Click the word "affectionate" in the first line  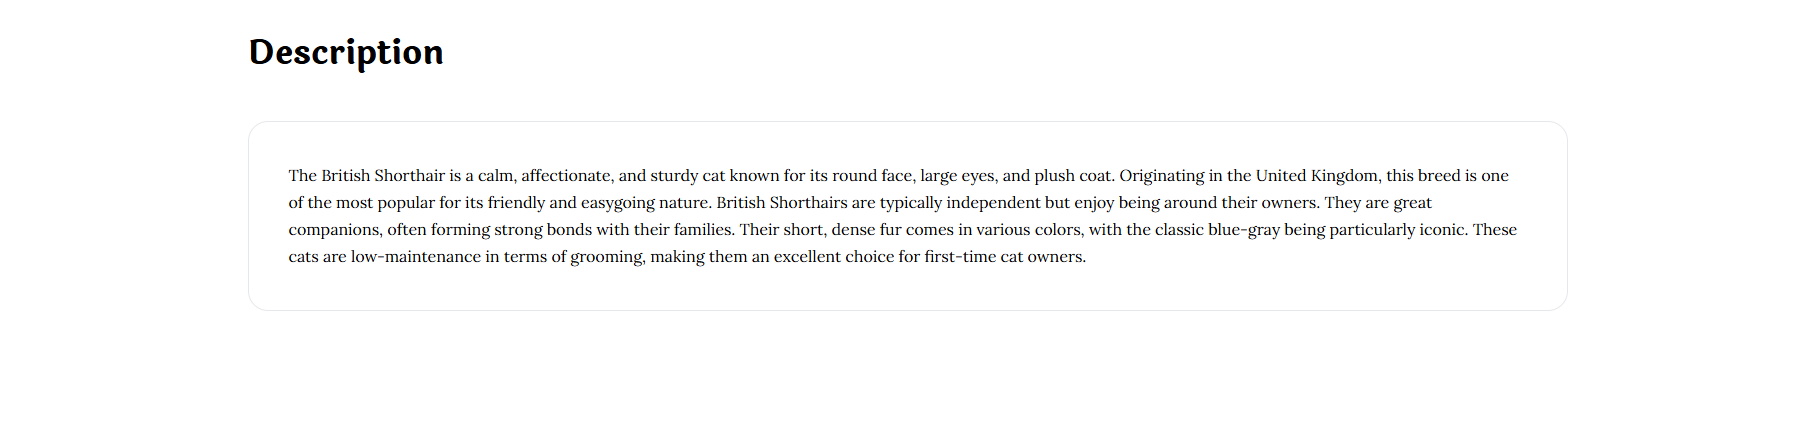point(566,176)
